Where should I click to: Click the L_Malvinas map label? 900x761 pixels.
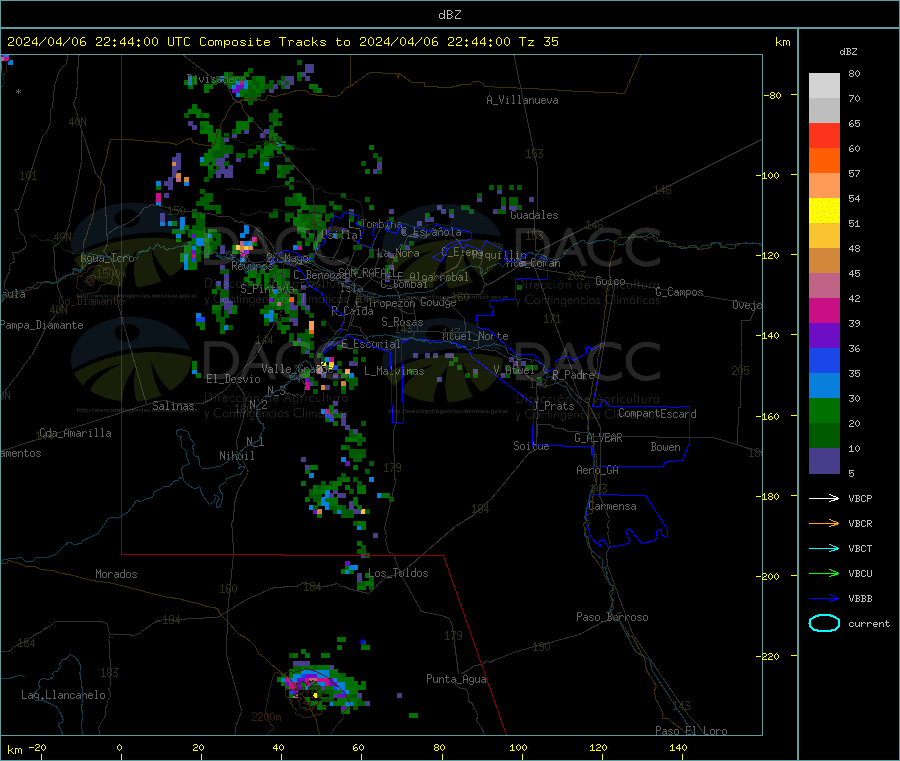[394, 371]
